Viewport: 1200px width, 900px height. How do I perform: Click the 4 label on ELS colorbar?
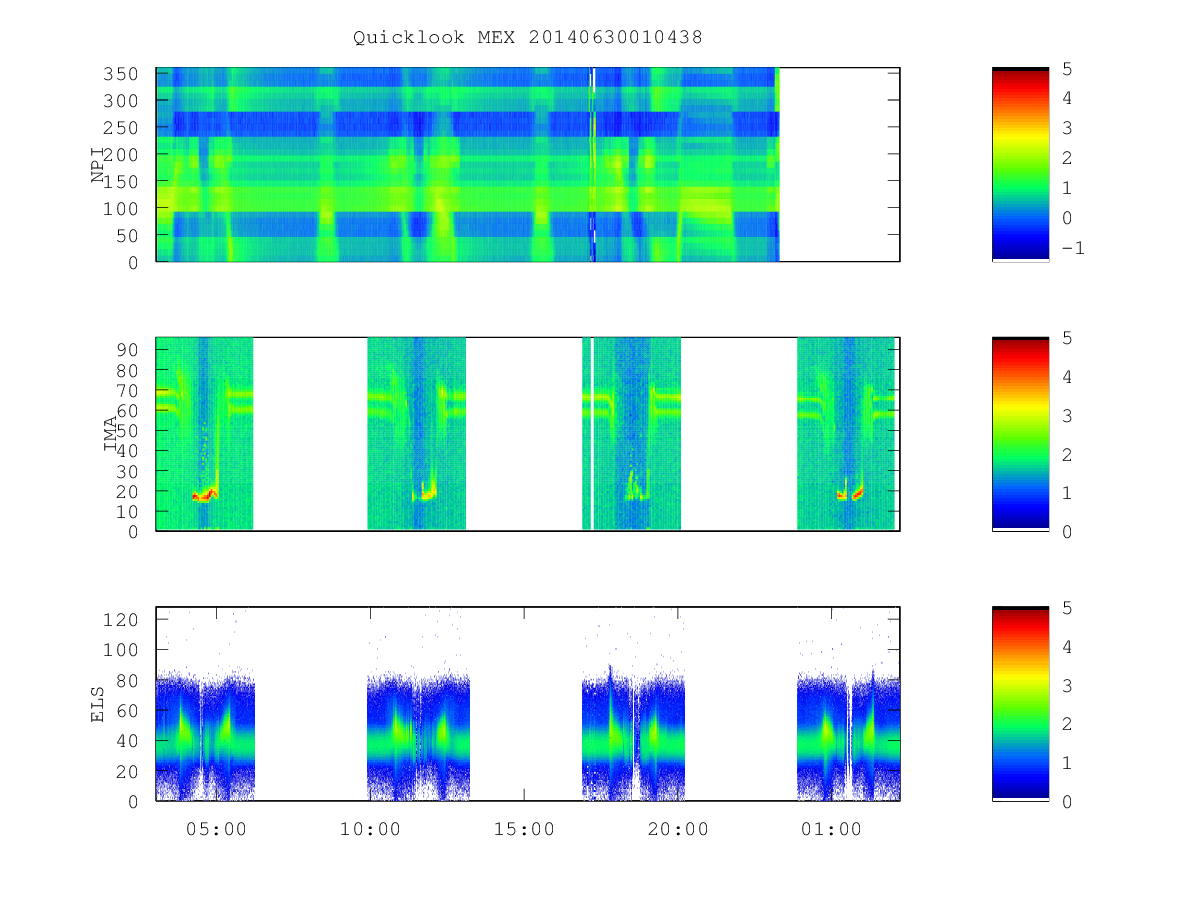(1067, 646)
